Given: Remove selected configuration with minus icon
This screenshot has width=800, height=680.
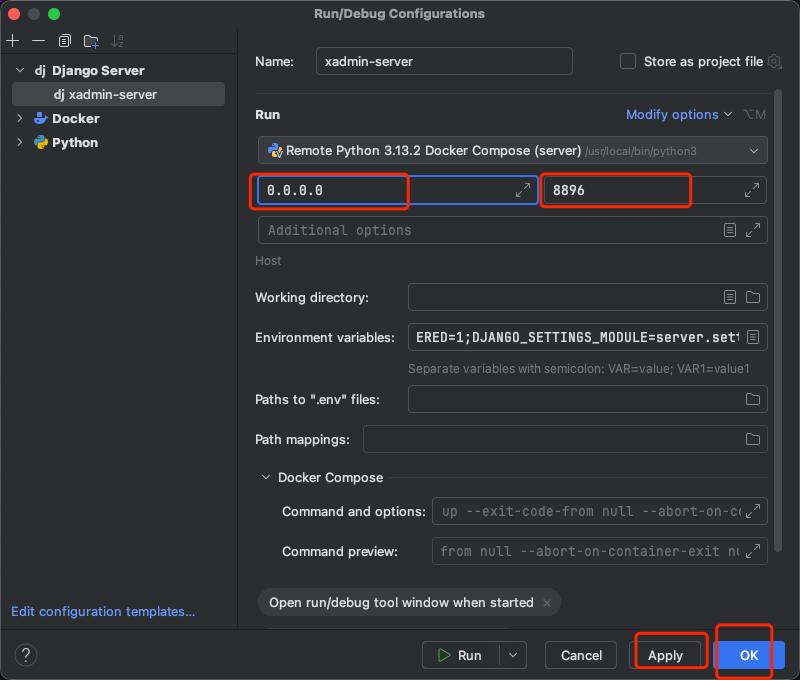Looking at the screenshot, I should pyautogui.click(x=38, y=41).
